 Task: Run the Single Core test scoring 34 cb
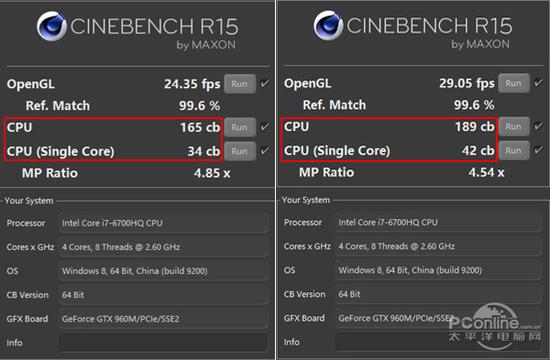(240, 151)
